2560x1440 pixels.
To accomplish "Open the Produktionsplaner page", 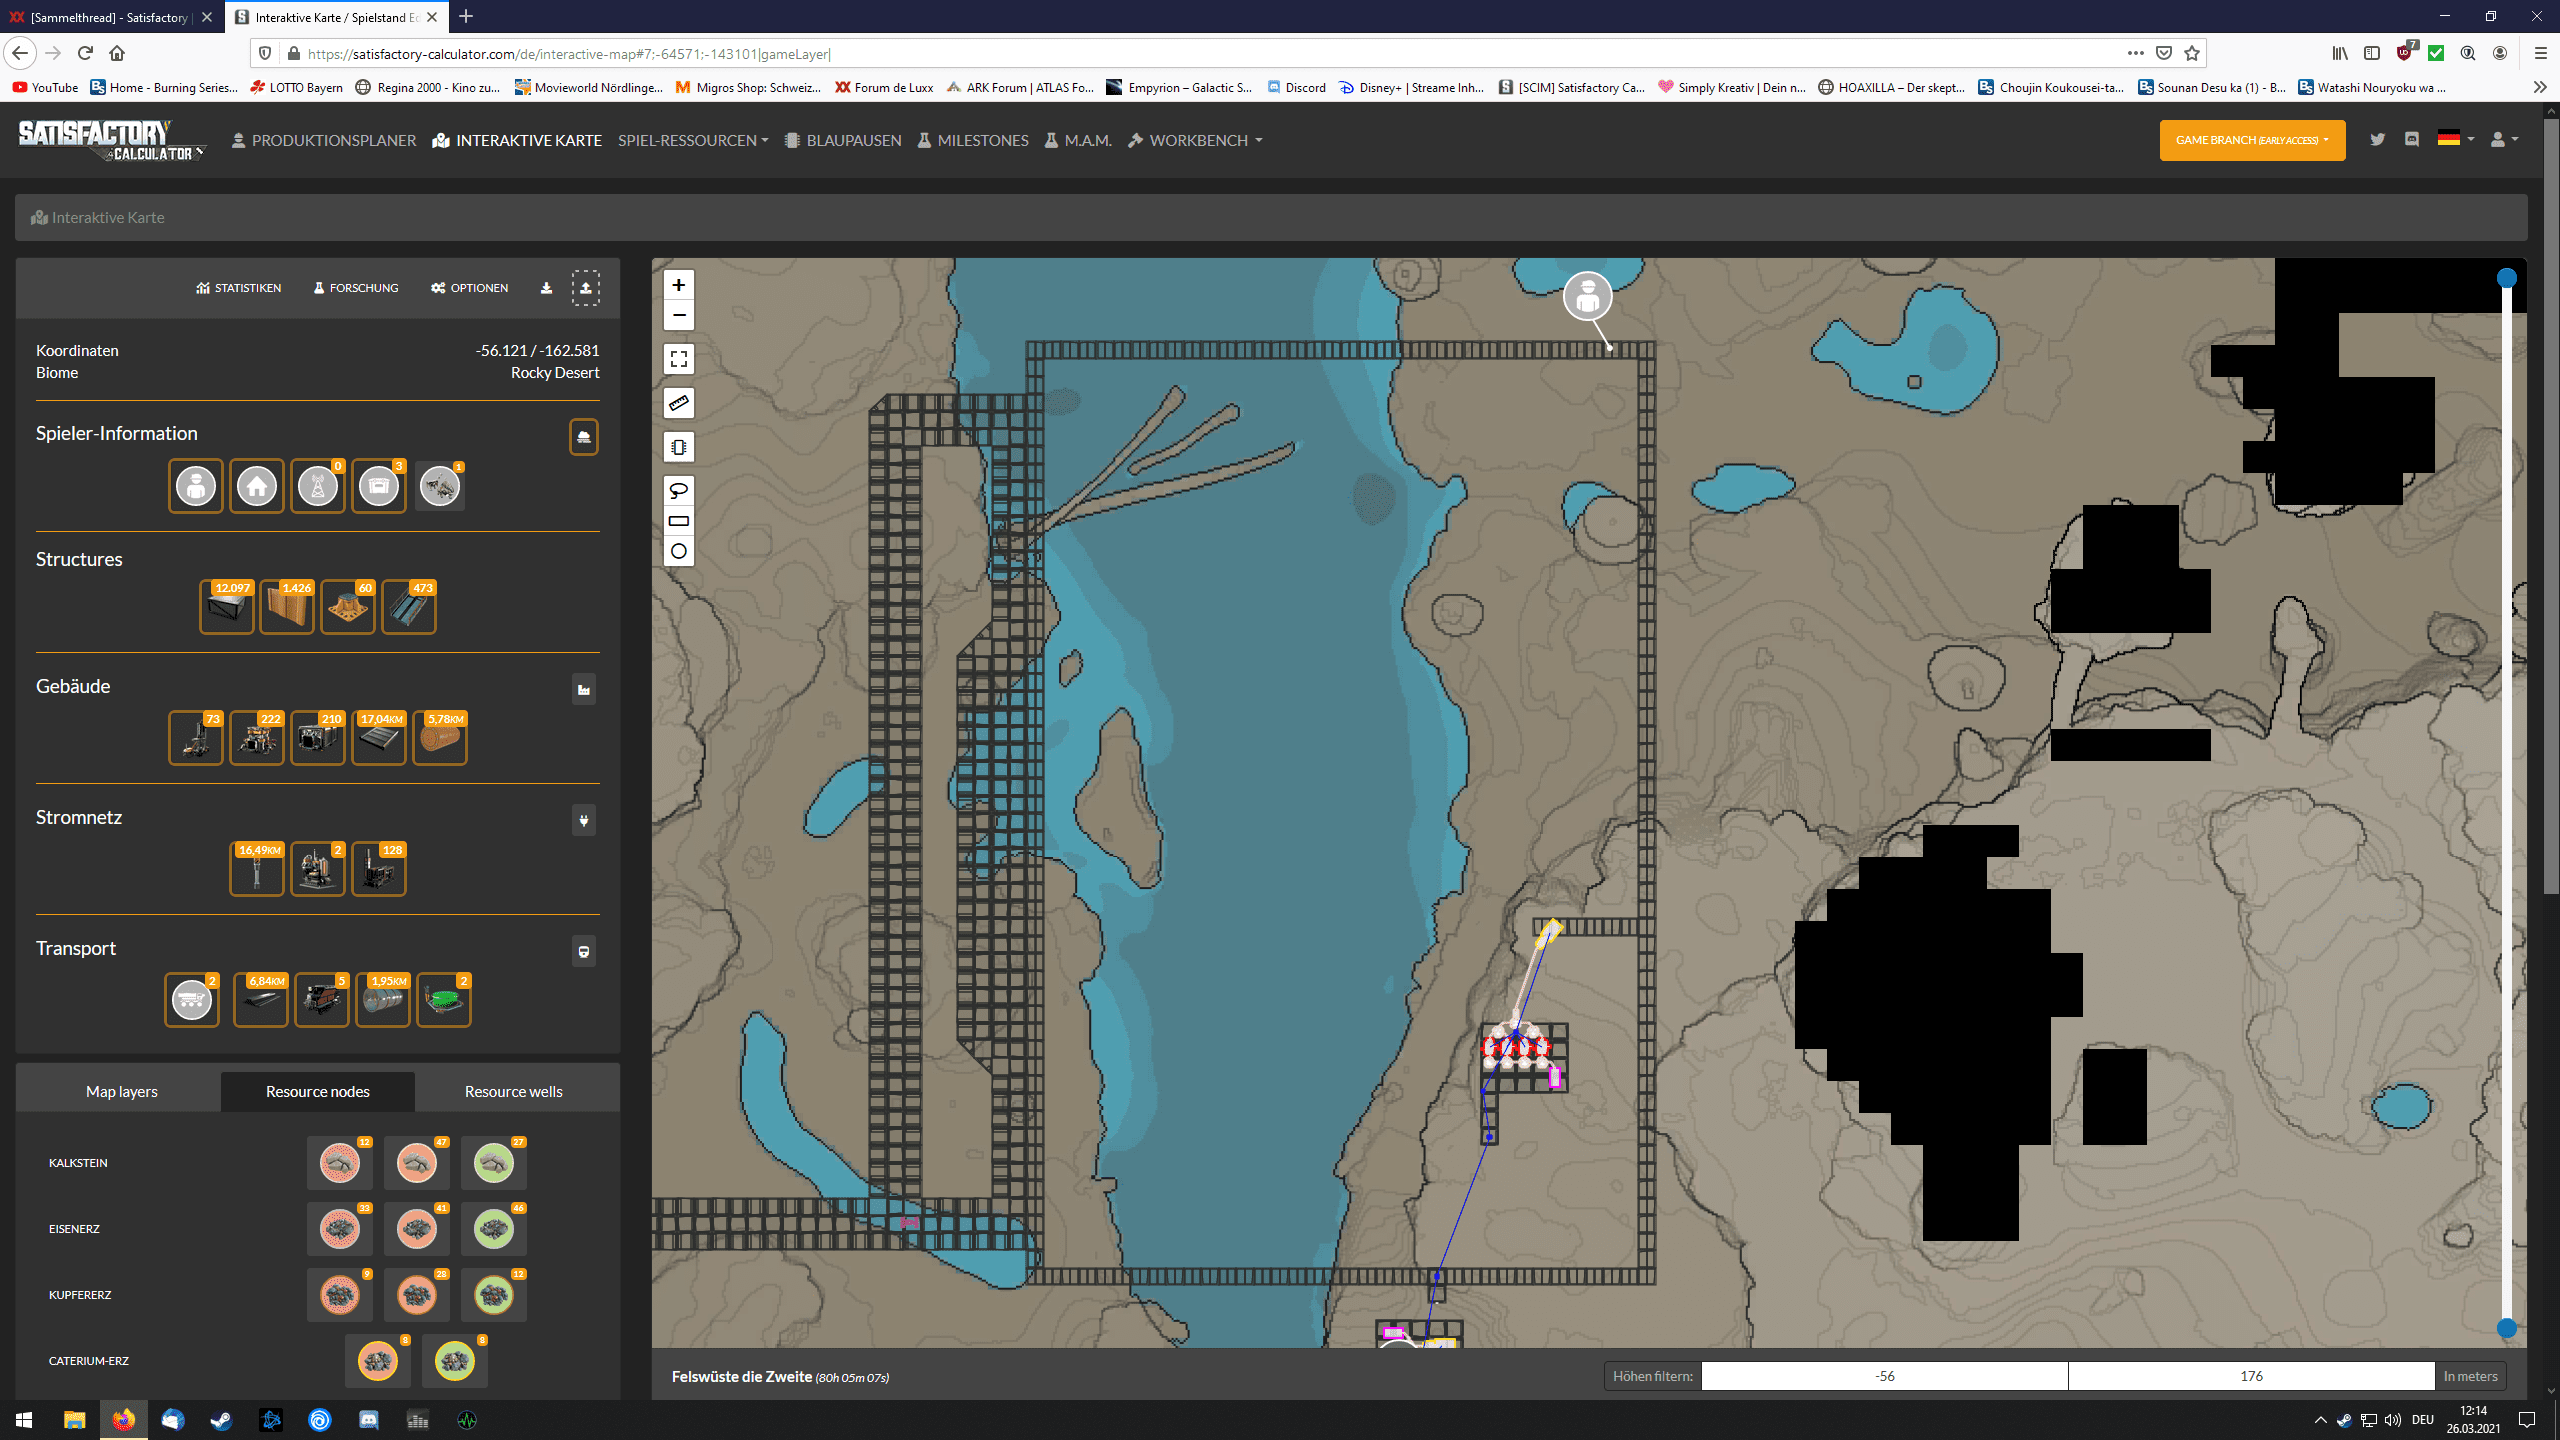I will click(x=324, y=140).
